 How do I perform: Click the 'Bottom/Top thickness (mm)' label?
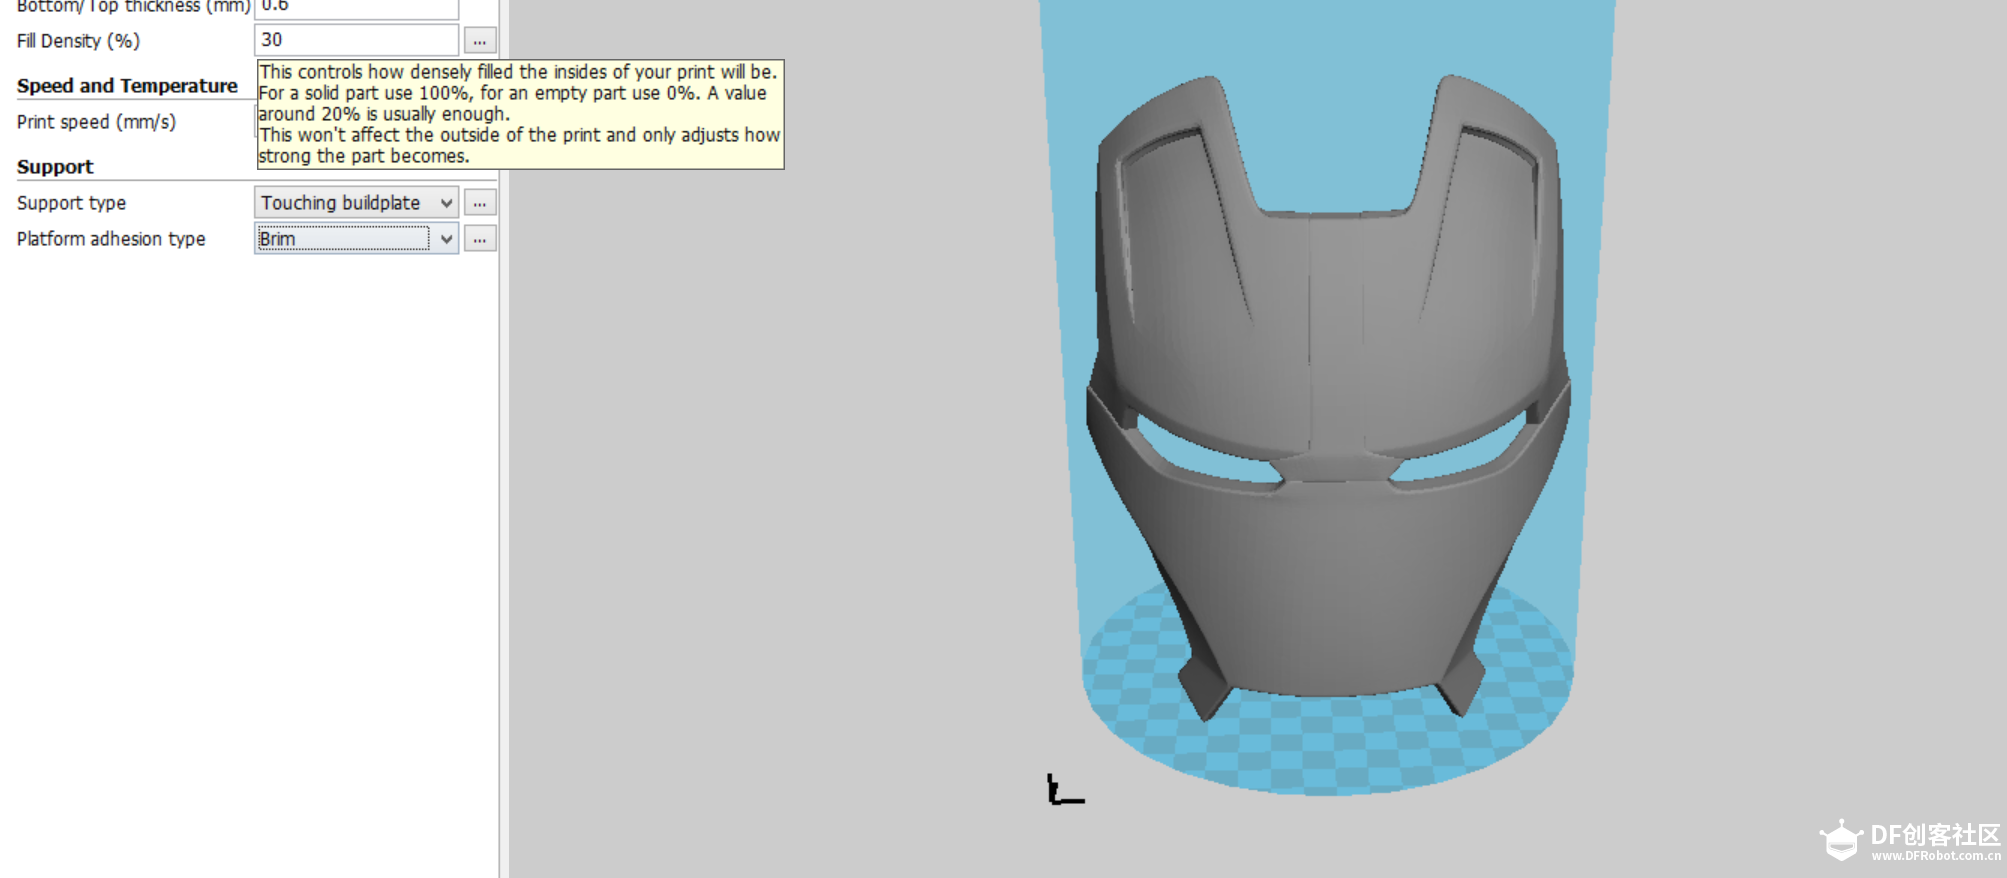[134, 7]
